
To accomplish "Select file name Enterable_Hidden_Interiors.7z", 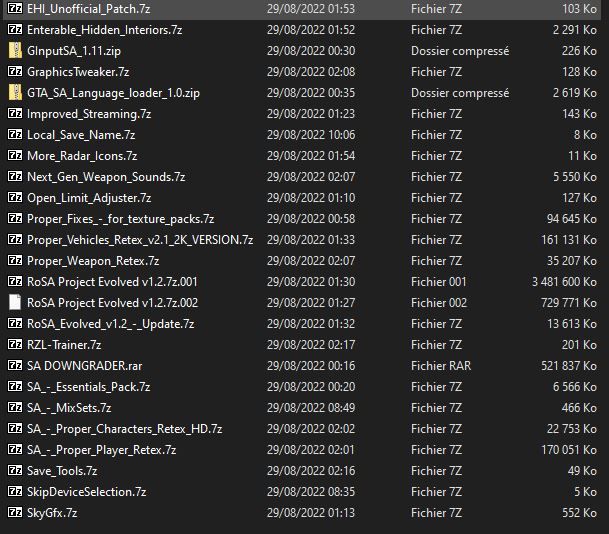I will (104, 30).
